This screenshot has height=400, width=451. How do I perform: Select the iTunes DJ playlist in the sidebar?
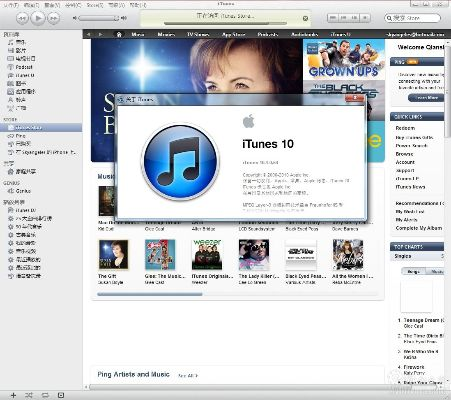(x=26, y=210)
